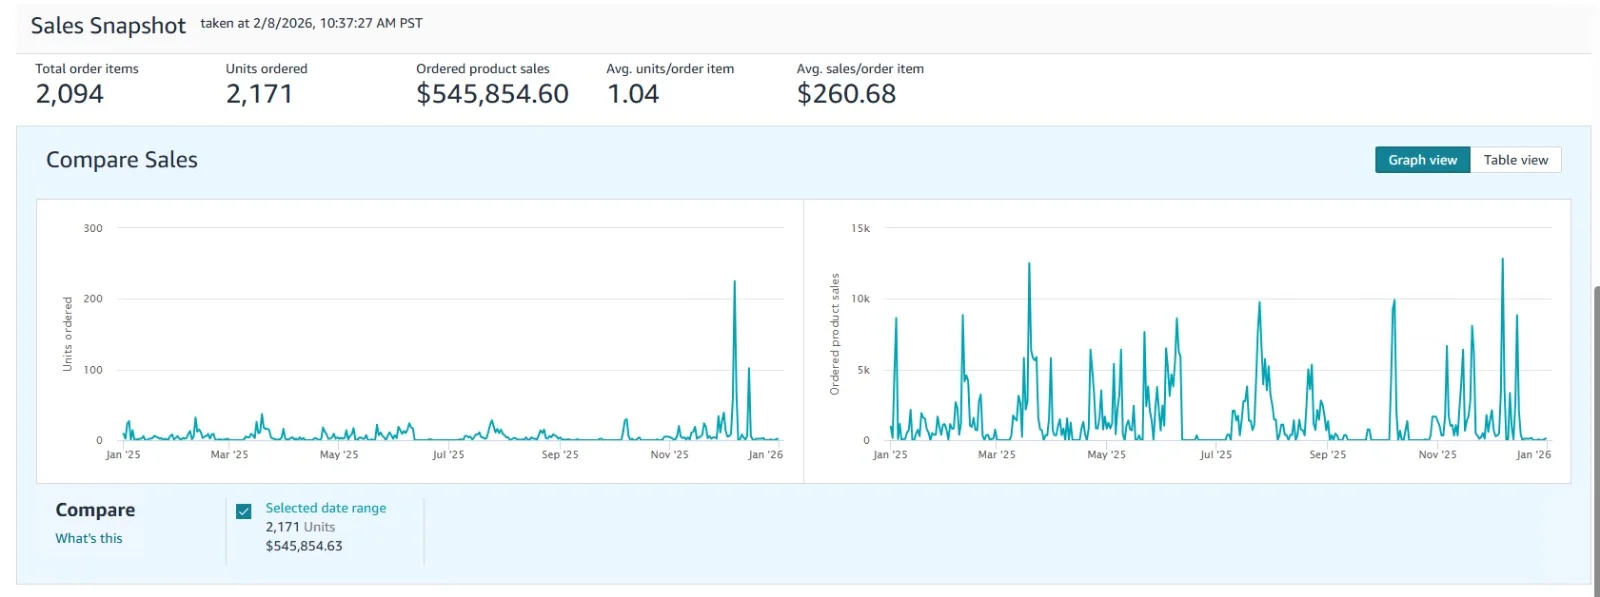Screen dimensions: 1600x597
Task: Click tallest spike in Units ordered chart
Action: [x=734, y=283]
